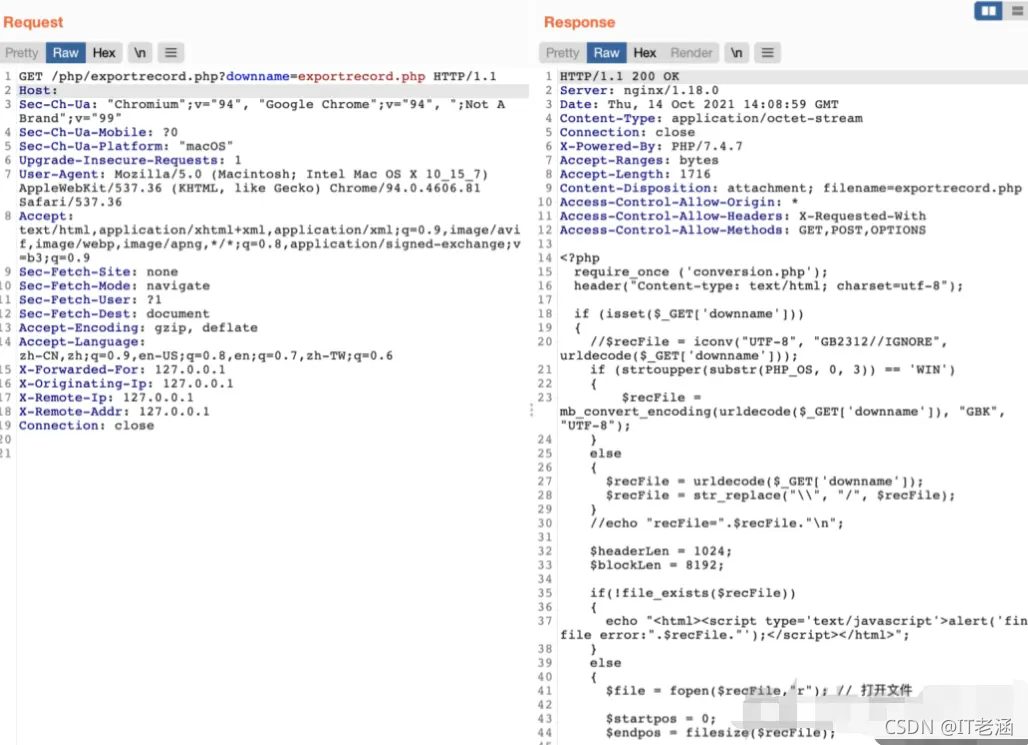Click the Sec-Ch-Ua-Mobile: ?0 header

click(x=98, y=132)
